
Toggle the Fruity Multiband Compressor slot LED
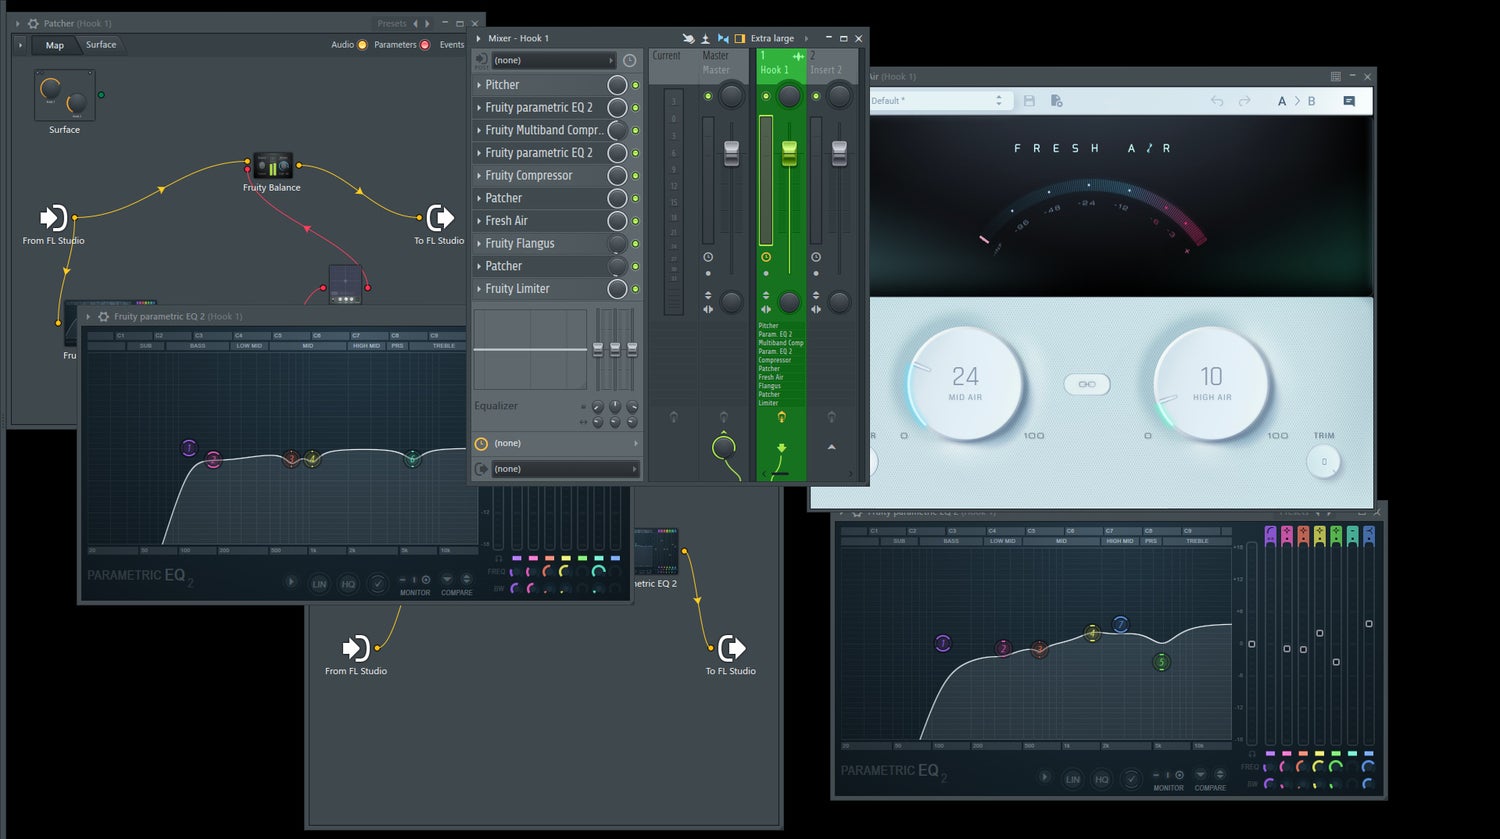pyautogui.click(x=635, y=130)
